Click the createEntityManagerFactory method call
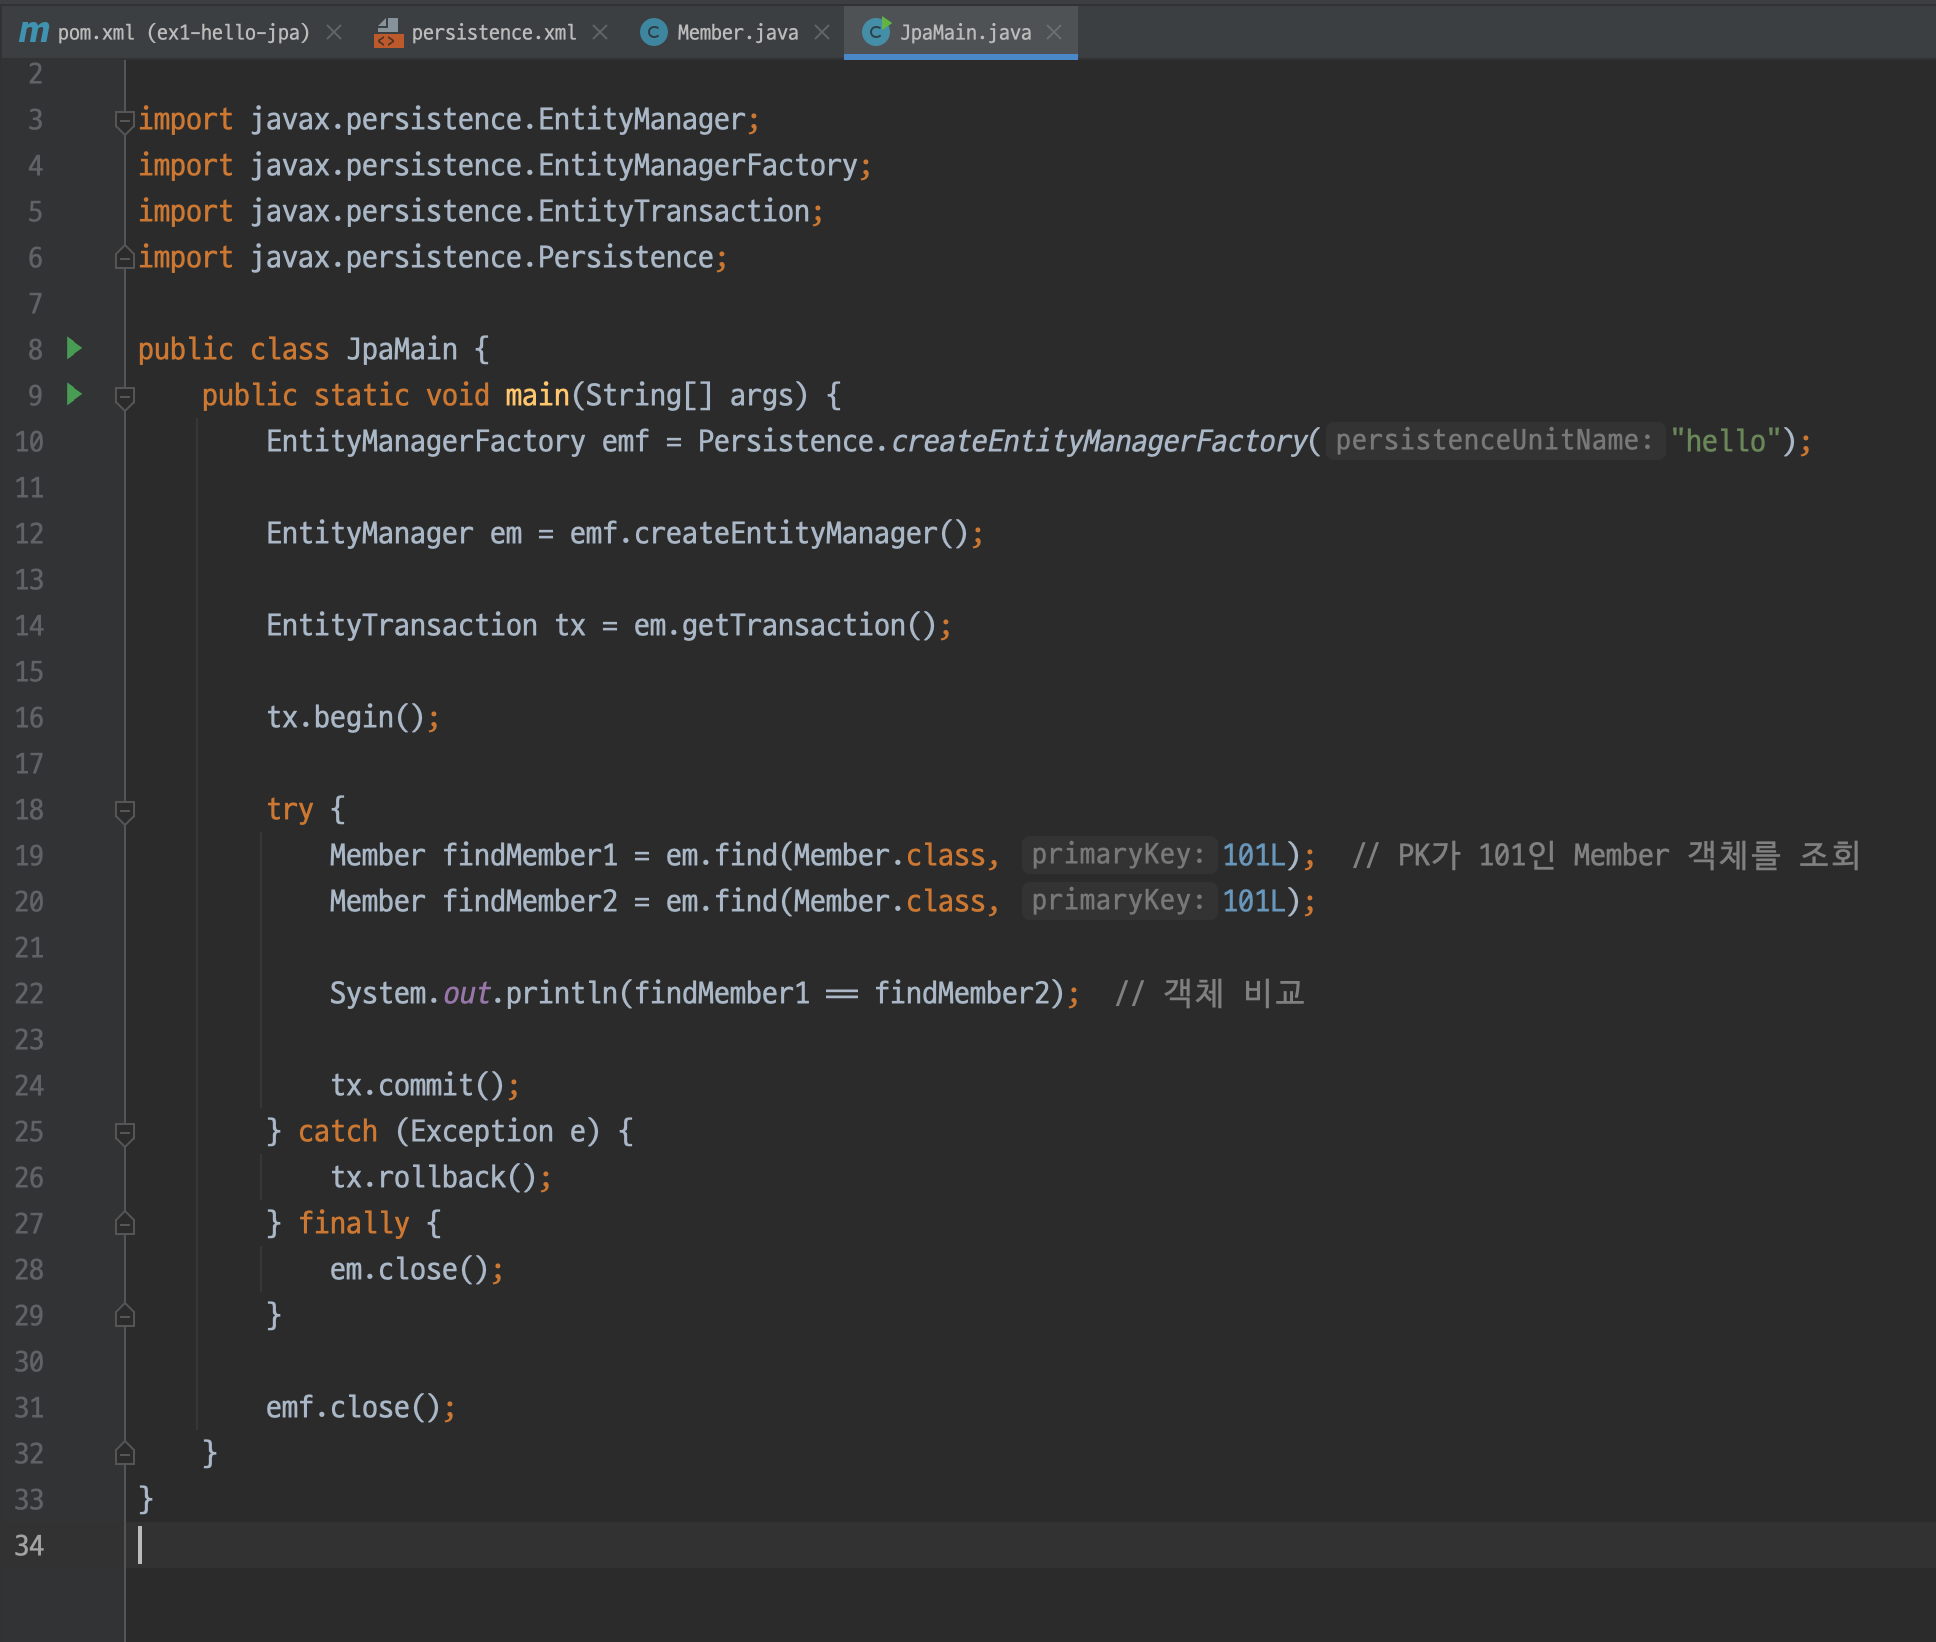The height and width of the screenshot is (1642, 1936). (1098, 441)
